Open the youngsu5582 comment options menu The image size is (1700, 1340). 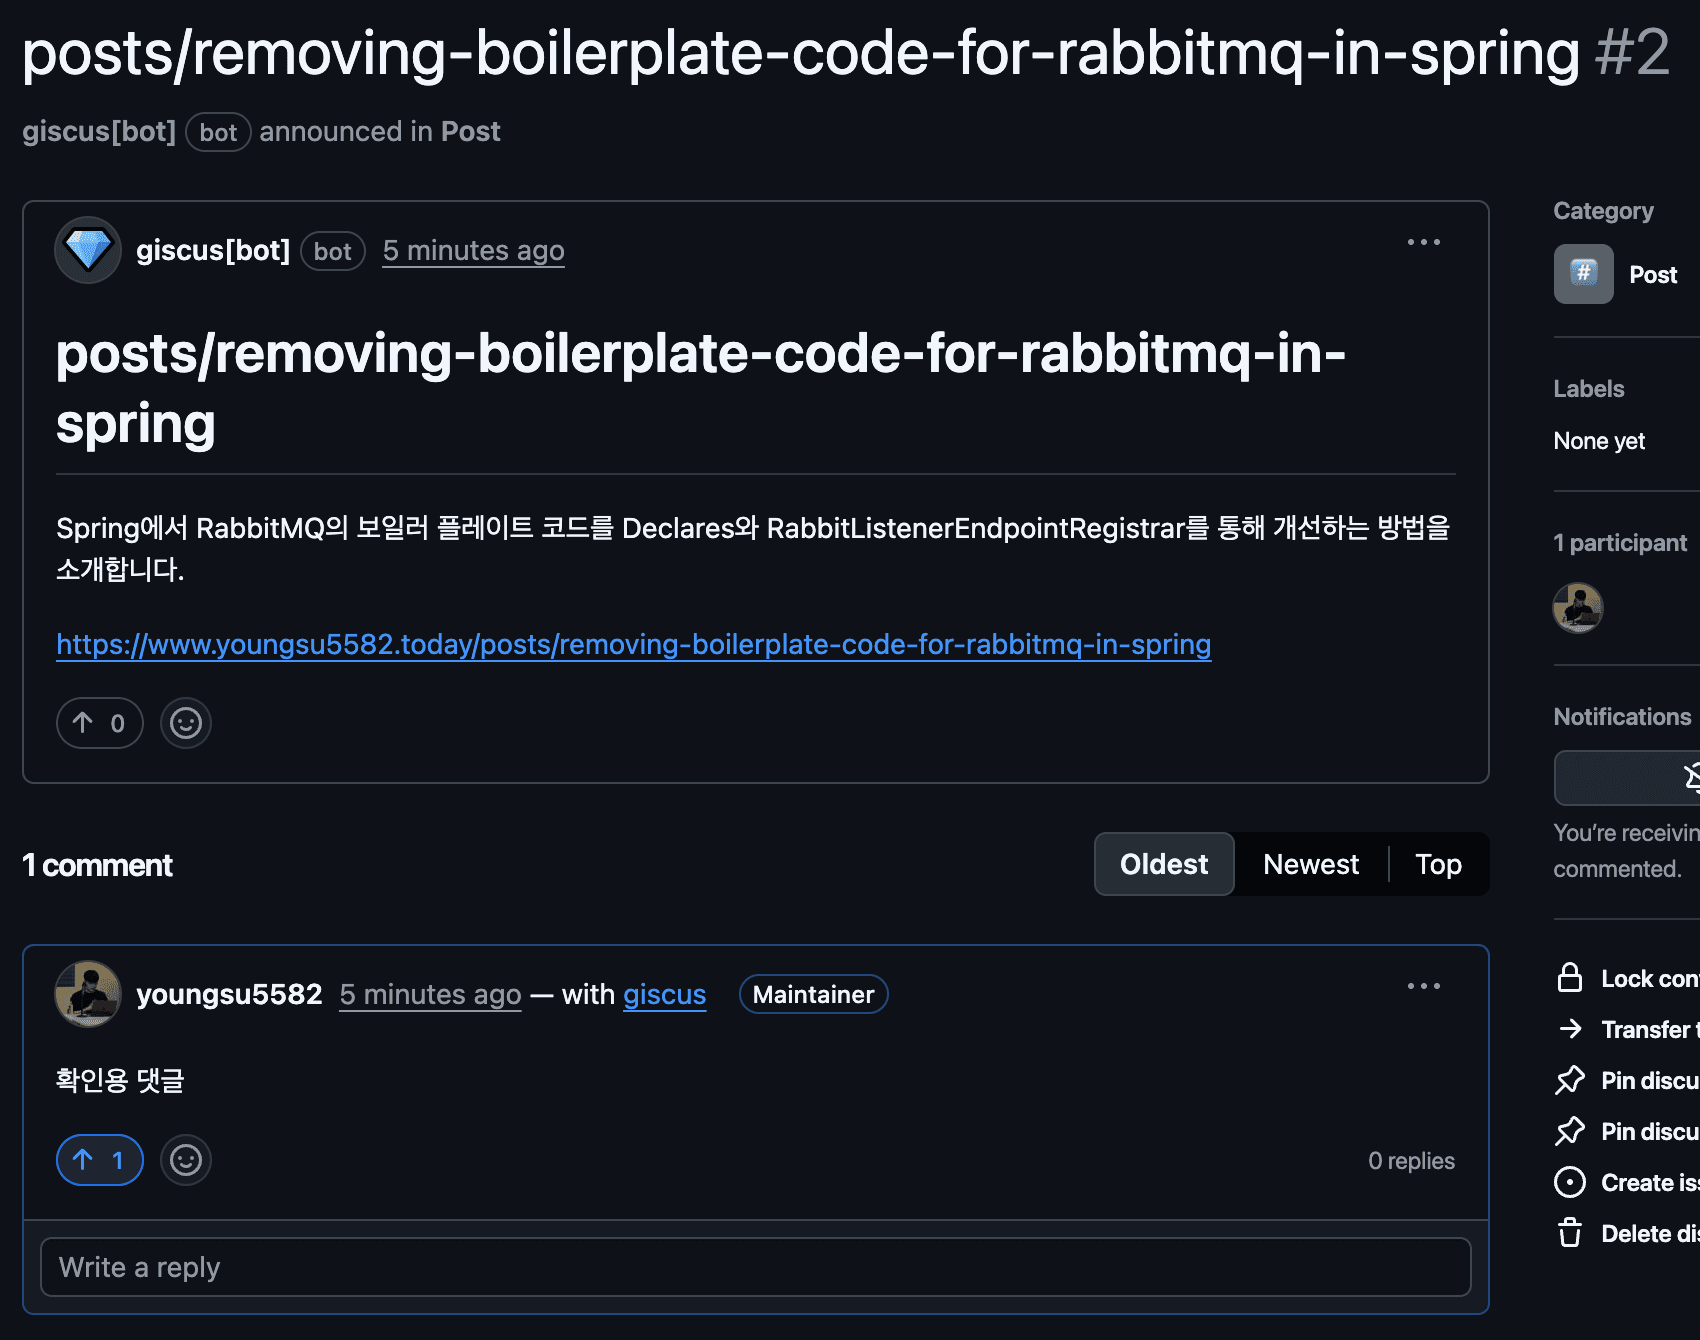pos(1423,986)
